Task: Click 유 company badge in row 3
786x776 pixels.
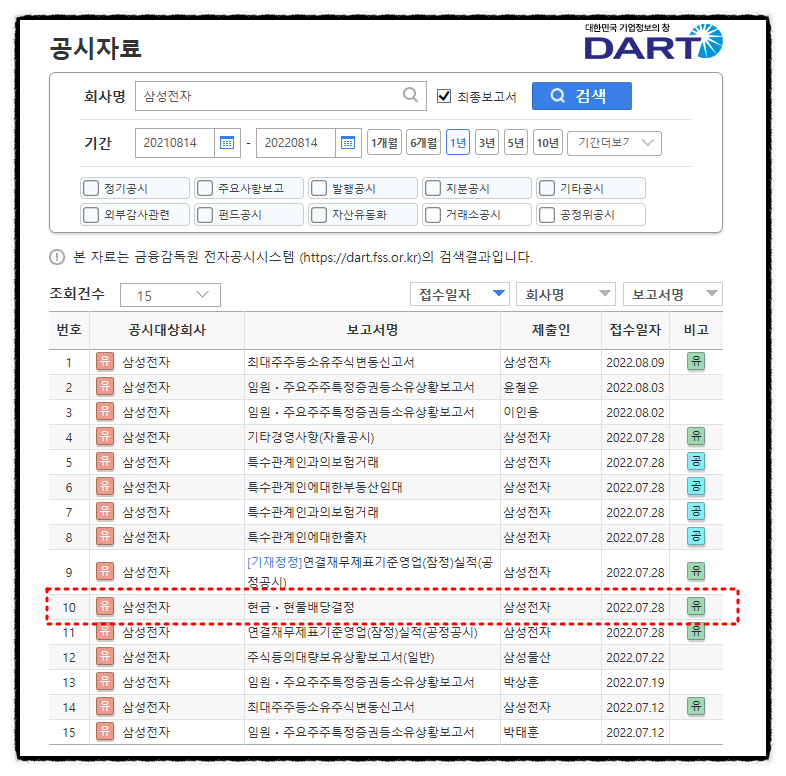Action: pyautogui.click(x=105, y=411)
